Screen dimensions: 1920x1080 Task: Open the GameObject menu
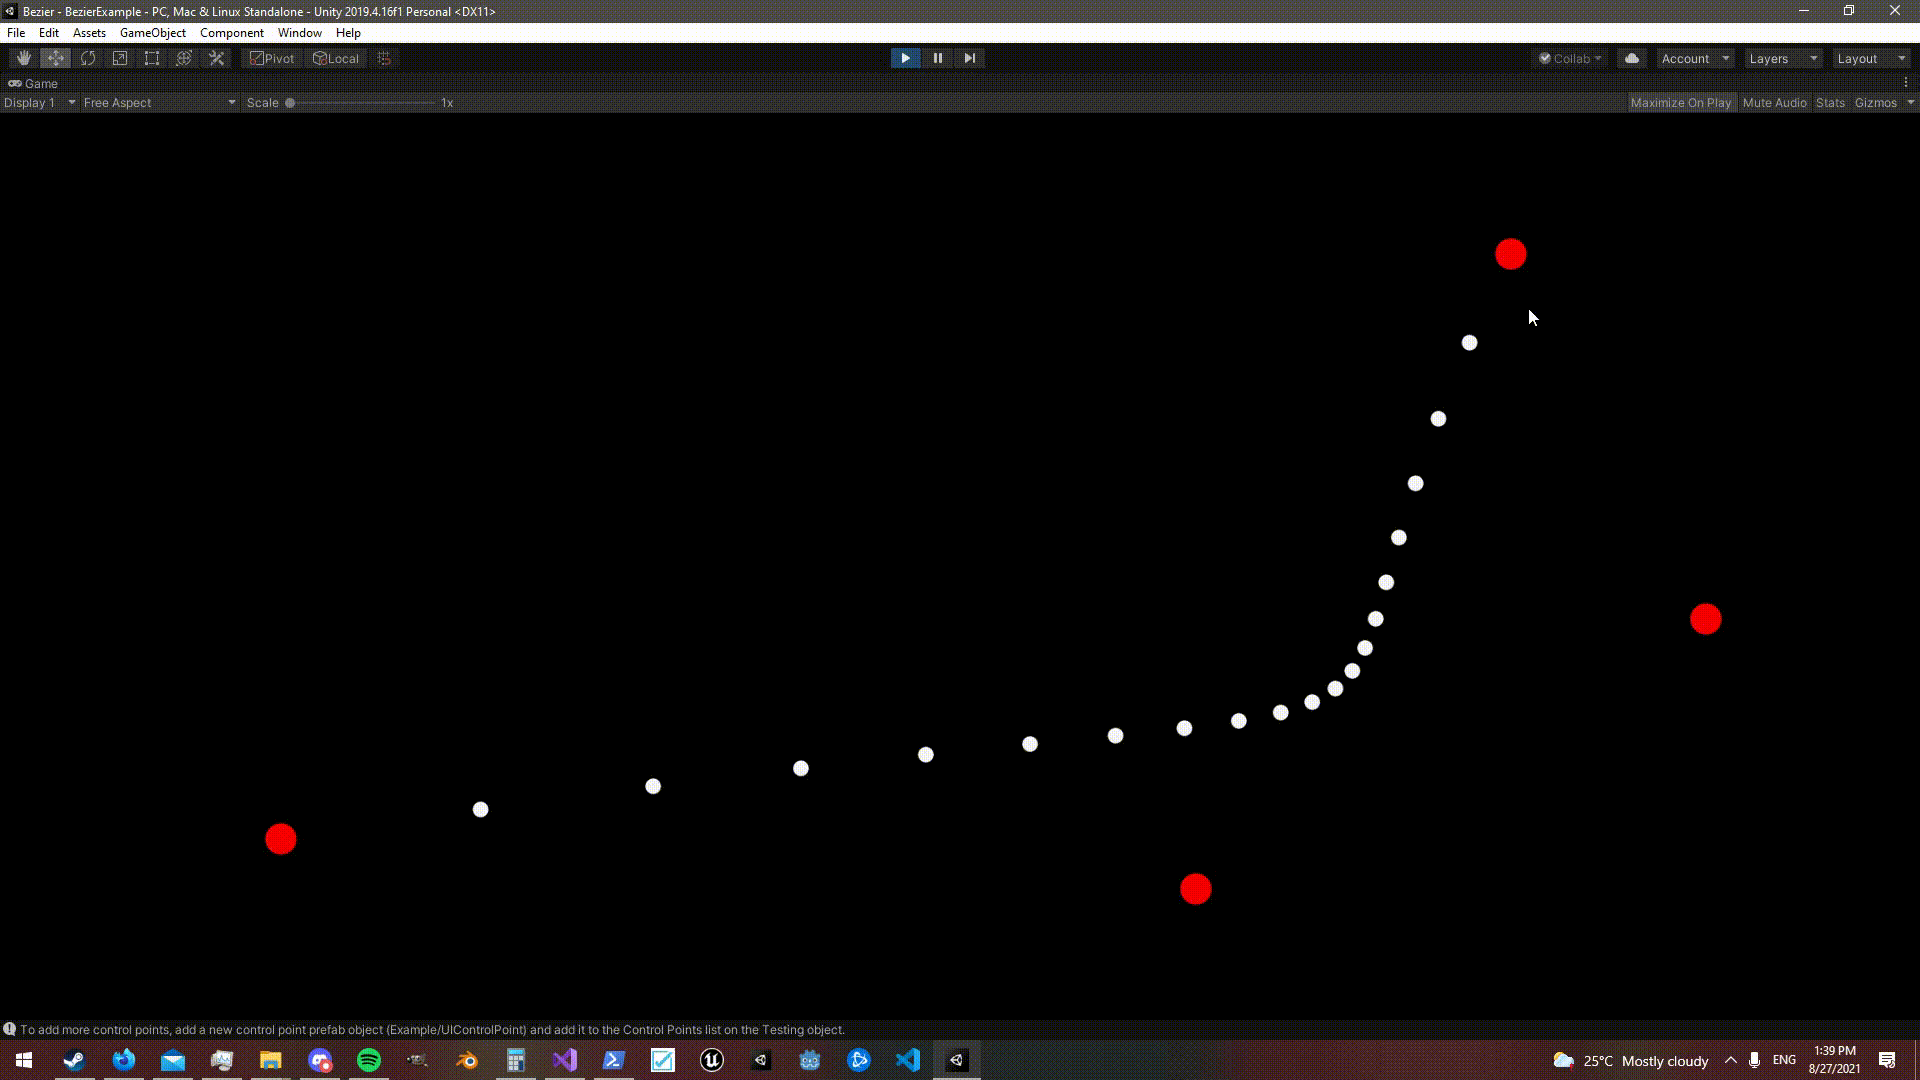click(152, 33)
